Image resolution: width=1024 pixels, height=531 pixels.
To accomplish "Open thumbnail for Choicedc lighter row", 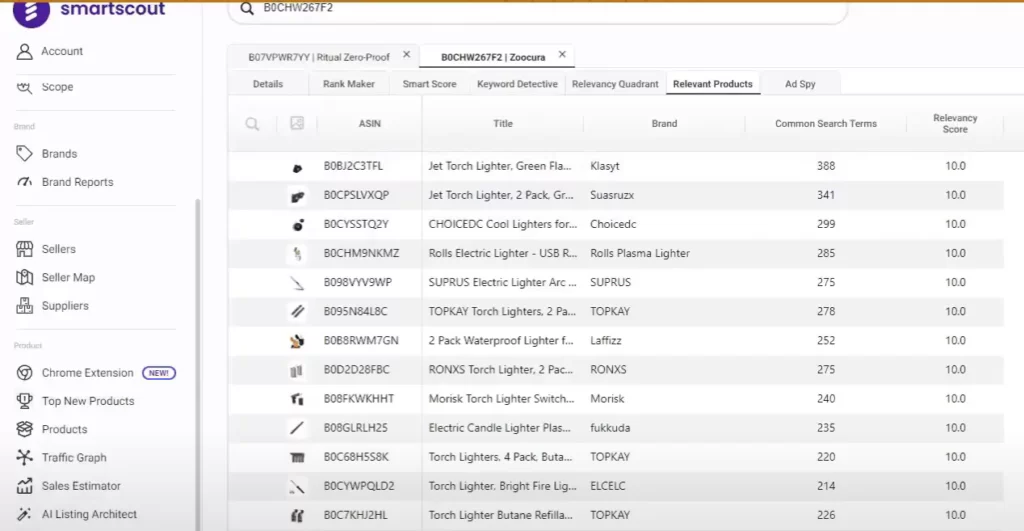I will (x=297, y=225).
